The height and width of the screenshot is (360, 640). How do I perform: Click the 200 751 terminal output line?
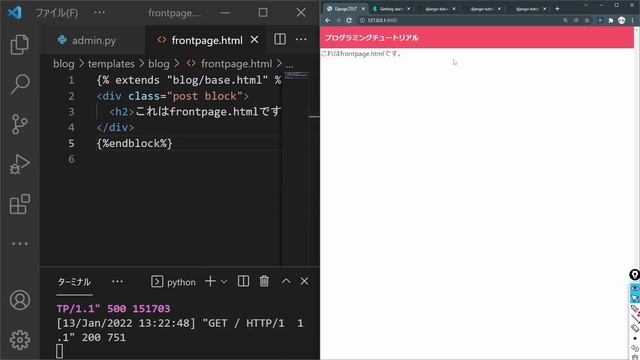point(91,338)
